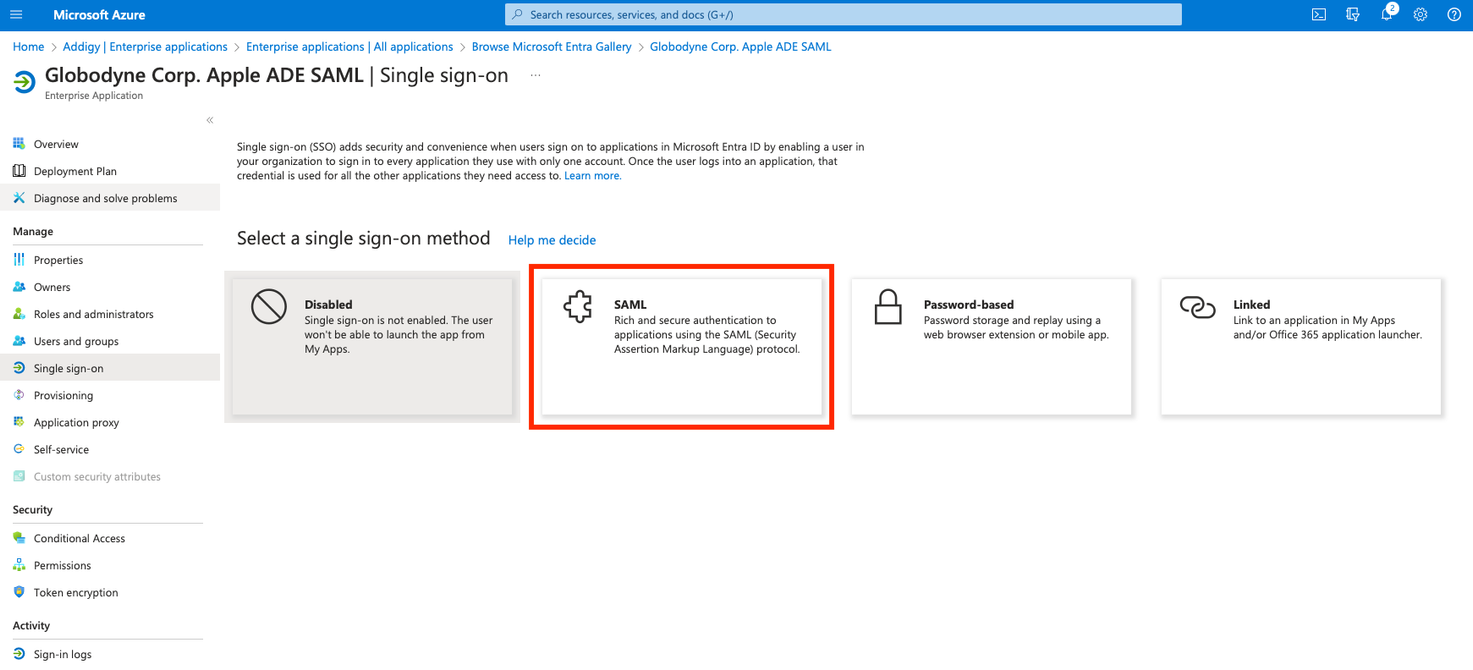
Task: Click the Overview sidebar icon
Action: coord(19,144)
